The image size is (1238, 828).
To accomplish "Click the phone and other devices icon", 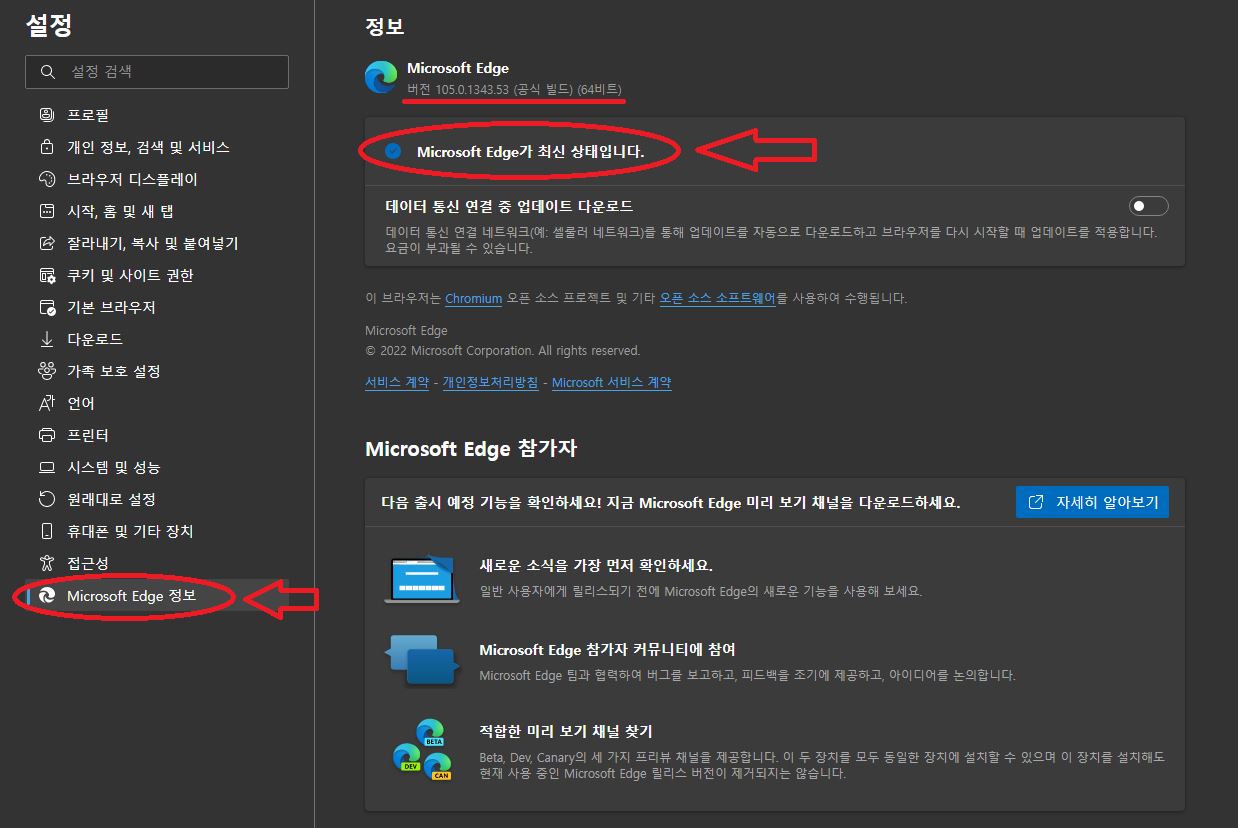I will coord(46,531).
